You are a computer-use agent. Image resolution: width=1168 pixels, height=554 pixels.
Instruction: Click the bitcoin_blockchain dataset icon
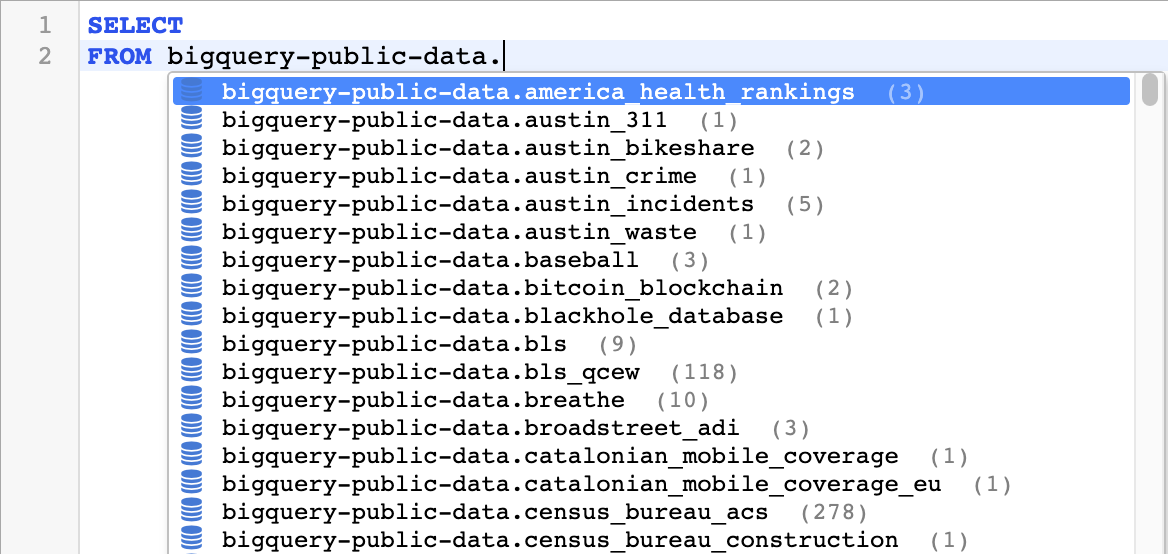tap(191, 288)
